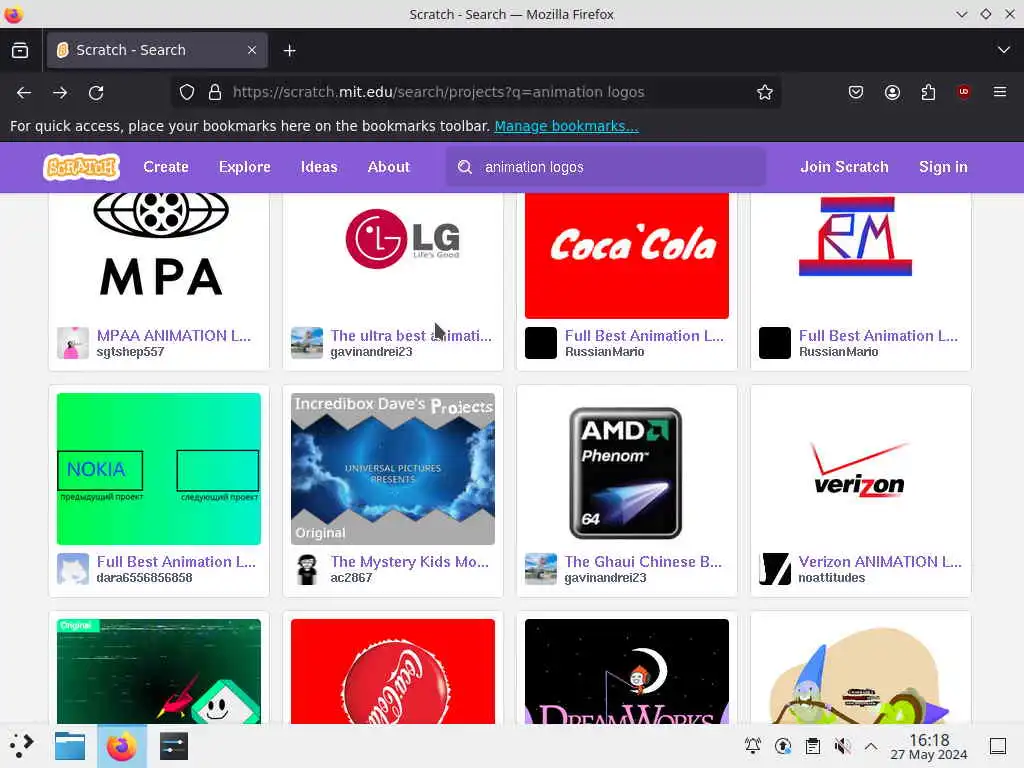Image resolution: width=1024 pixels, height=768 pixels.
Task: Open the Firefox View icon left of tabs
Action: coord(20,50)
